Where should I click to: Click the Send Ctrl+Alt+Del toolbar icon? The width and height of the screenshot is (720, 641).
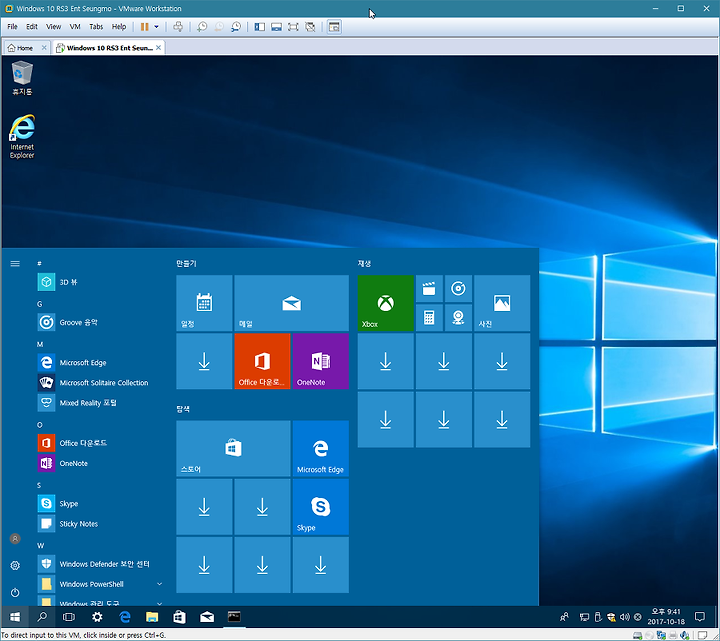(x=178, y=27)
